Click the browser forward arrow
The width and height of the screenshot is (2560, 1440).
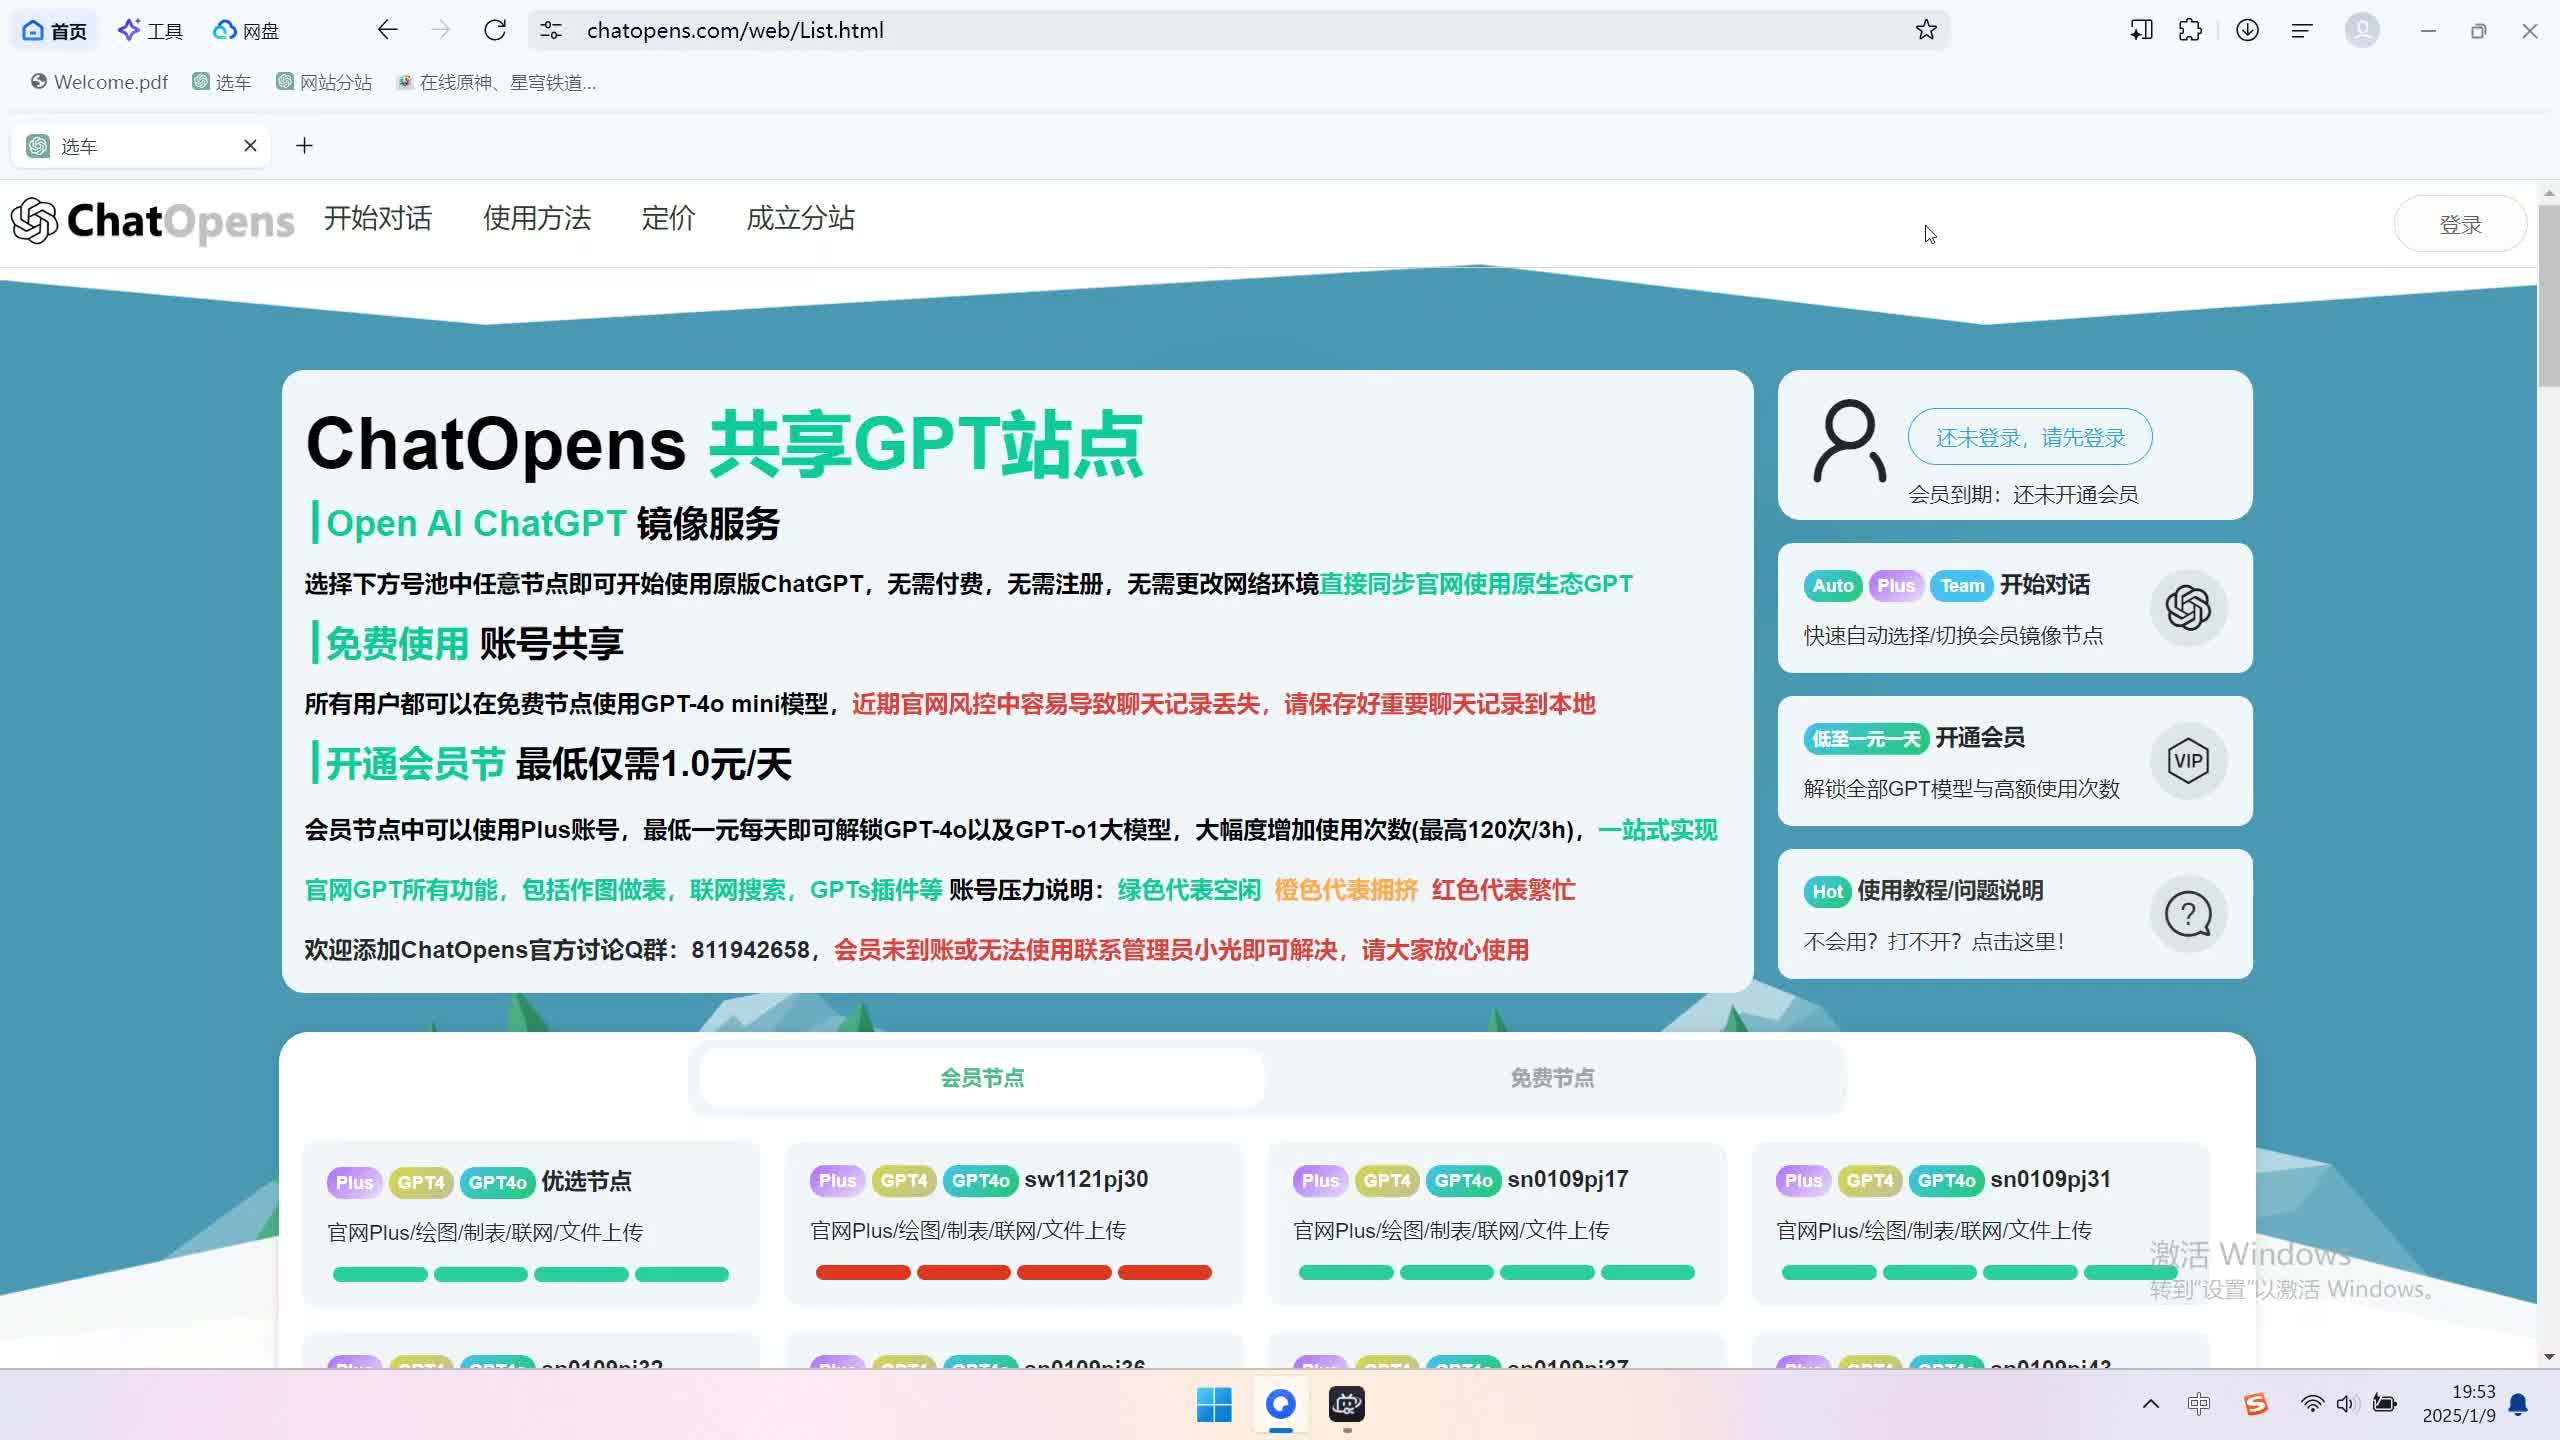coord(440,30)
